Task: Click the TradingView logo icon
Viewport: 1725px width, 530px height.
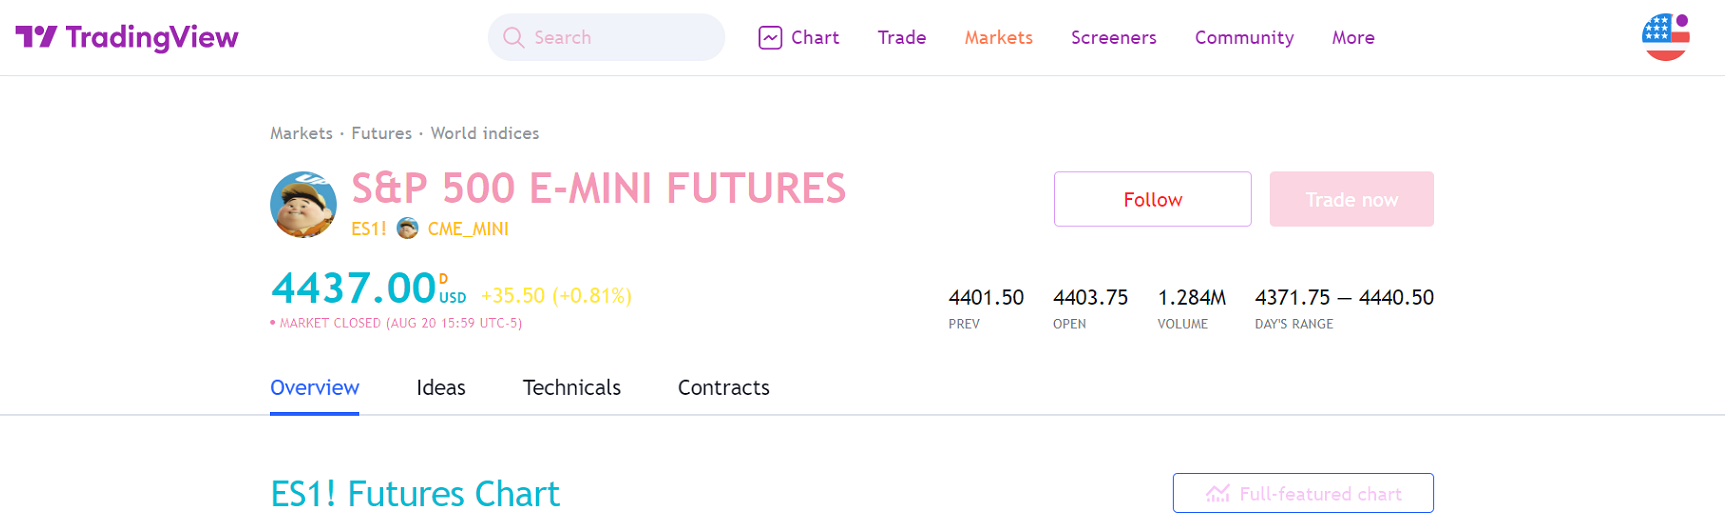Action: pos(37,37)
